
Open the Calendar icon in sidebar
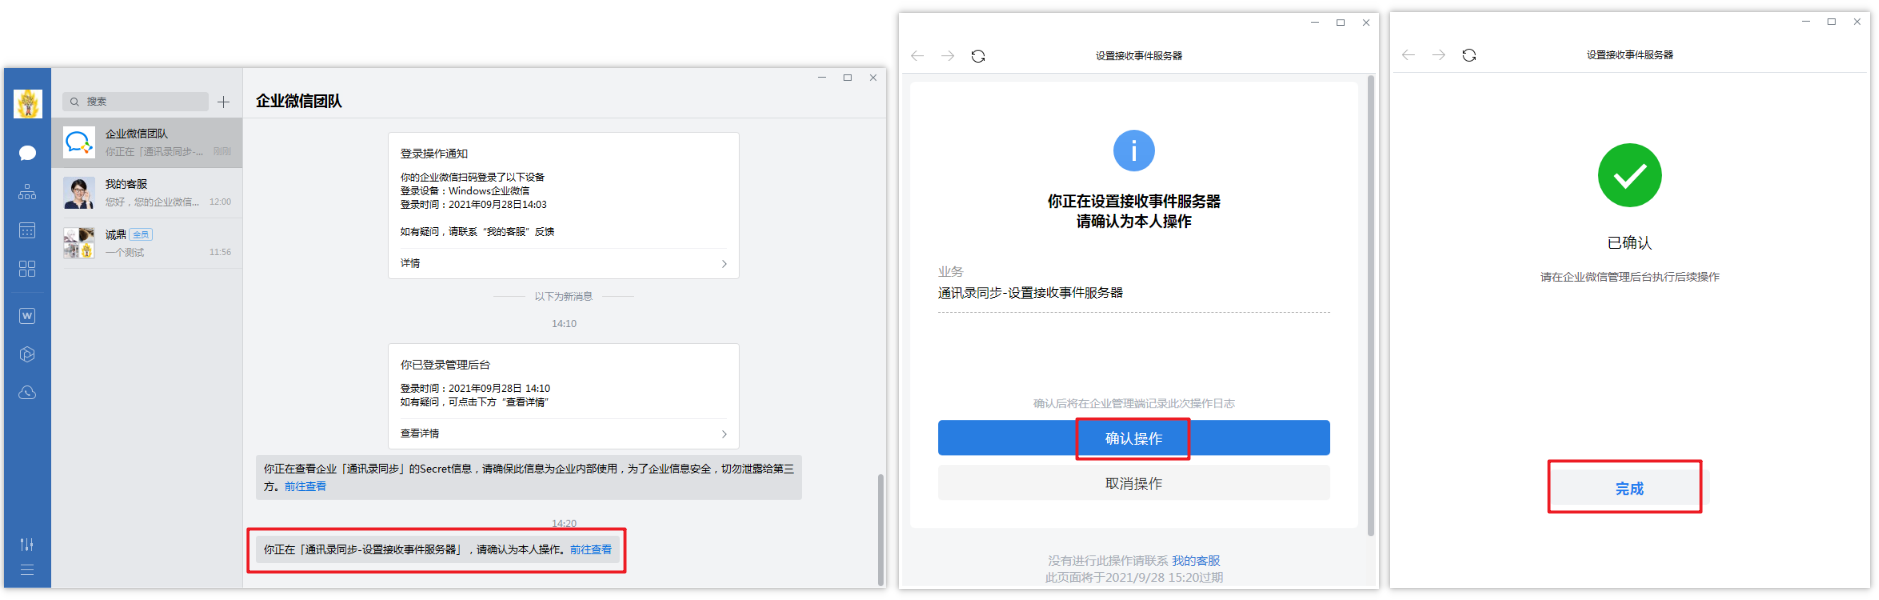click(27, 230)
